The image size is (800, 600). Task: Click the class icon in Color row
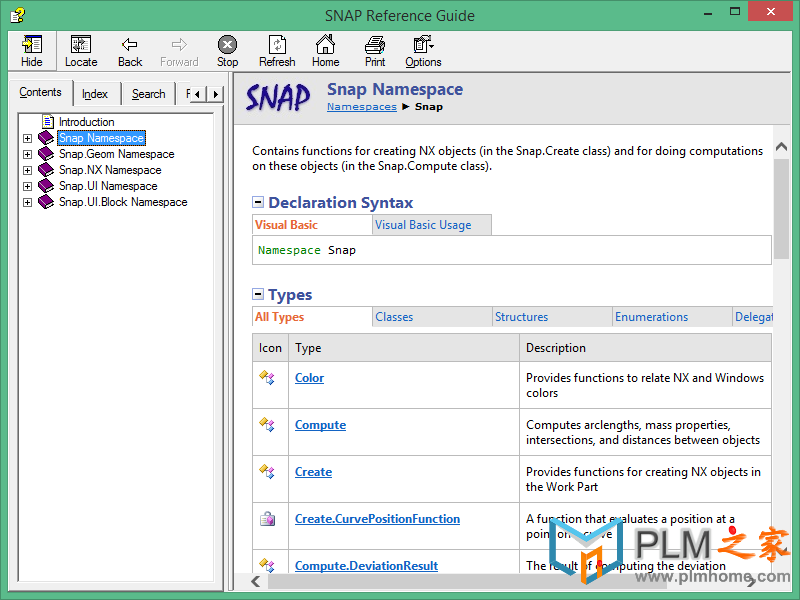267,378
